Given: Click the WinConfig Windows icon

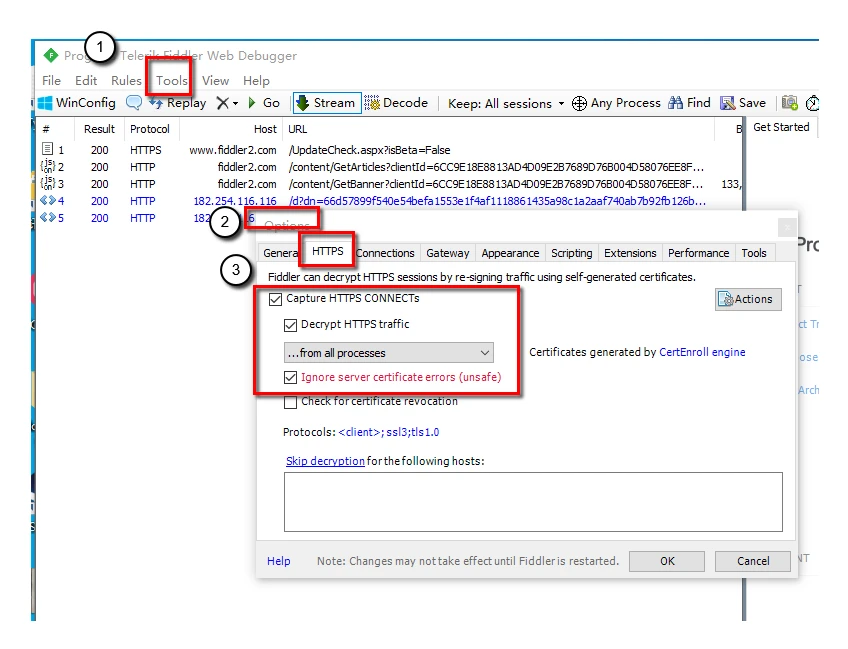Looking at the screenshot, I should (45, 103).
